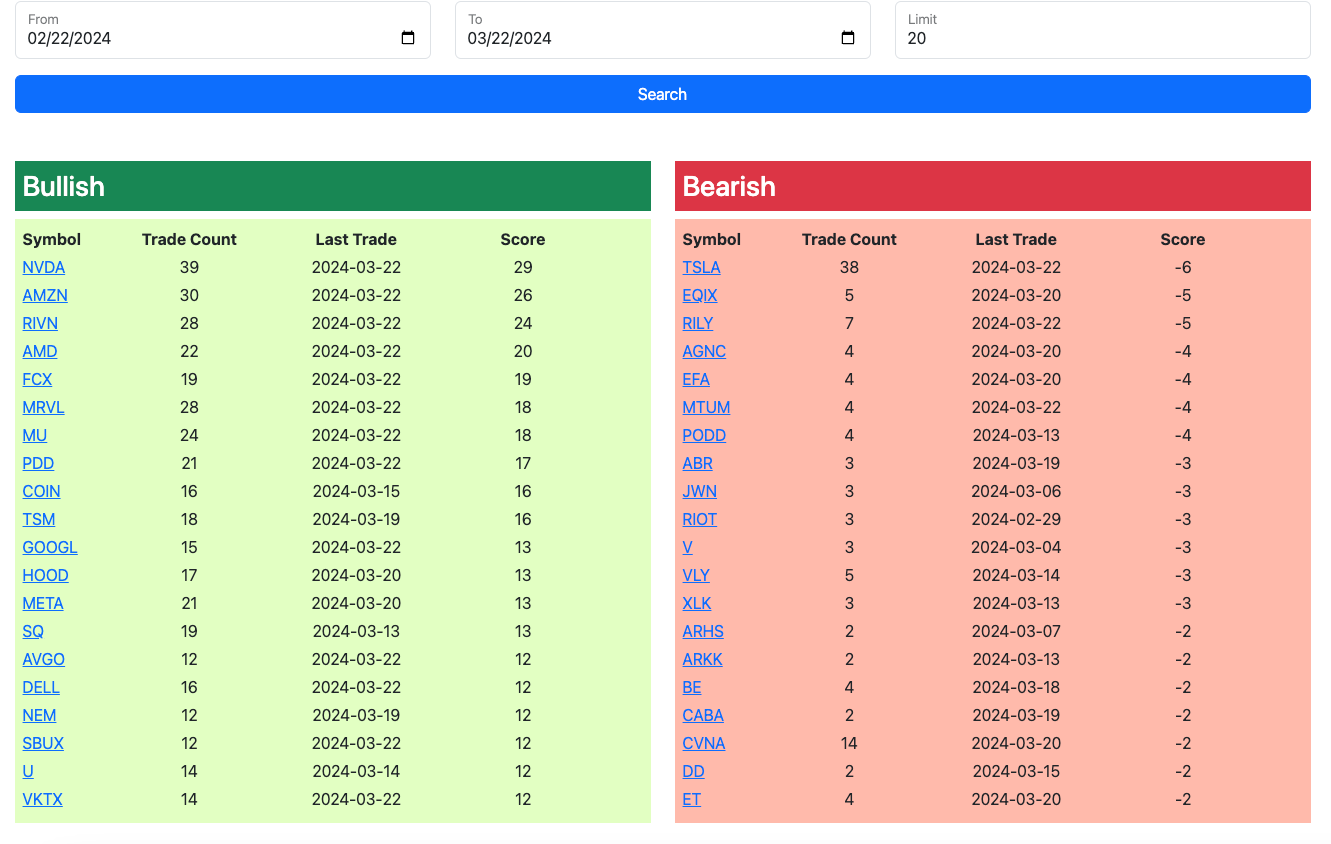Open the SBUX symbol link
This screenshot has height=844, width=1331.
click(x=43, y=743)
